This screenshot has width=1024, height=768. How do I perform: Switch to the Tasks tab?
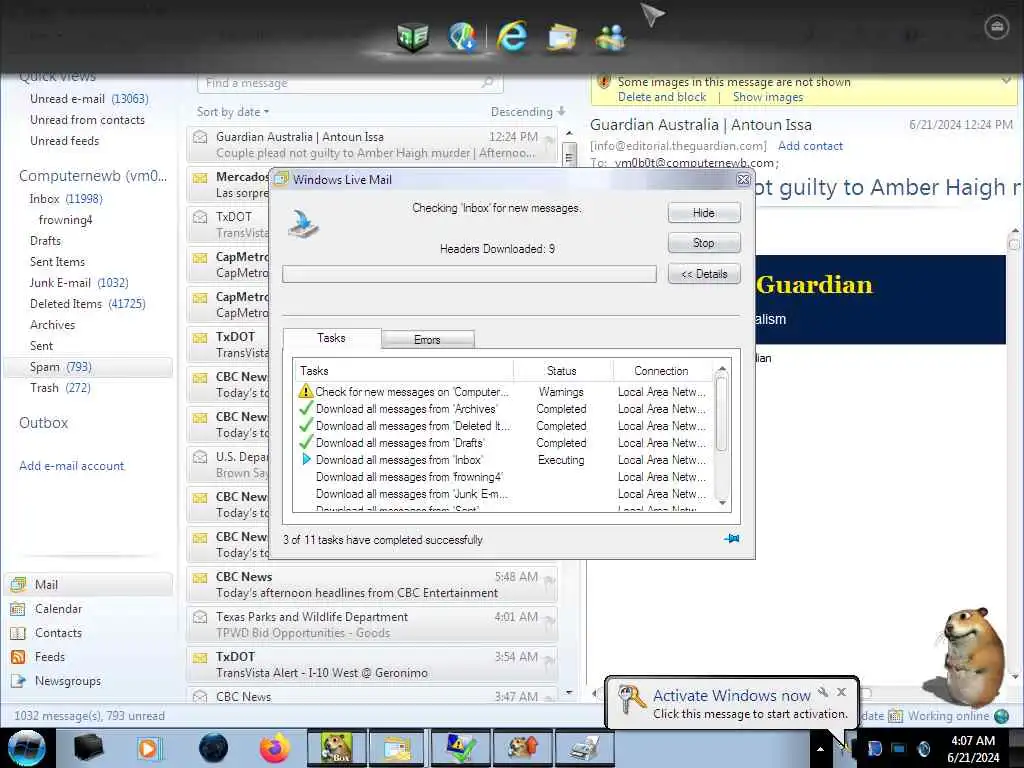pyautogui.click(x=331, y=338)
